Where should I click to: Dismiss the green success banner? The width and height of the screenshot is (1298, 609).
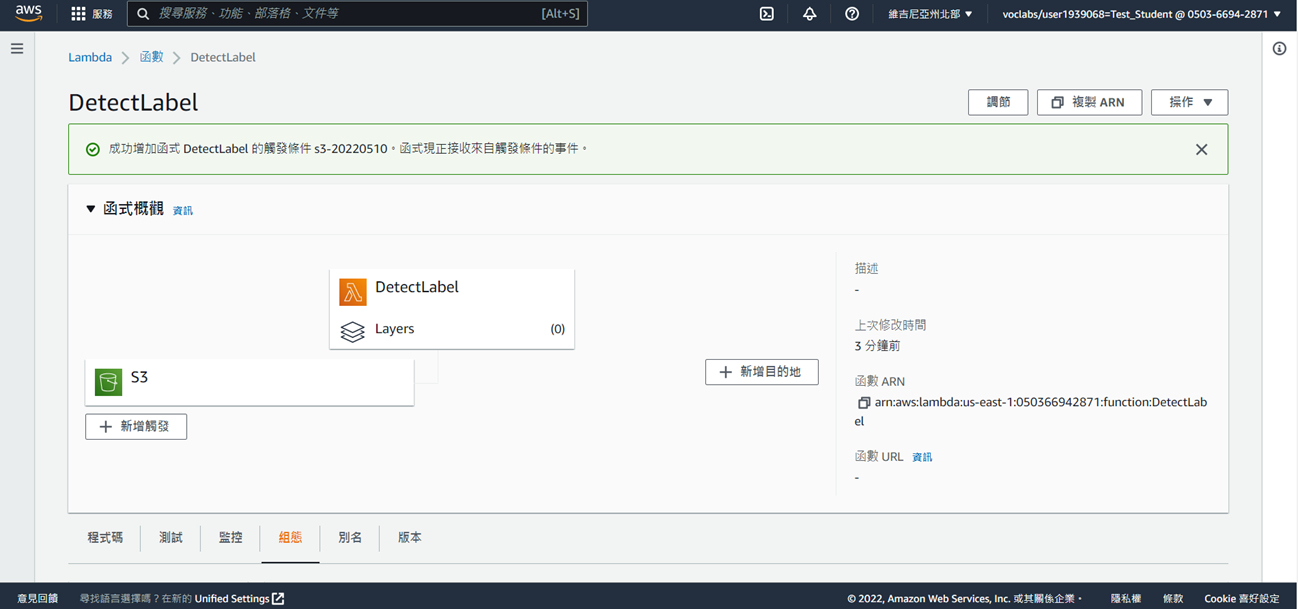click(1201, 149)
